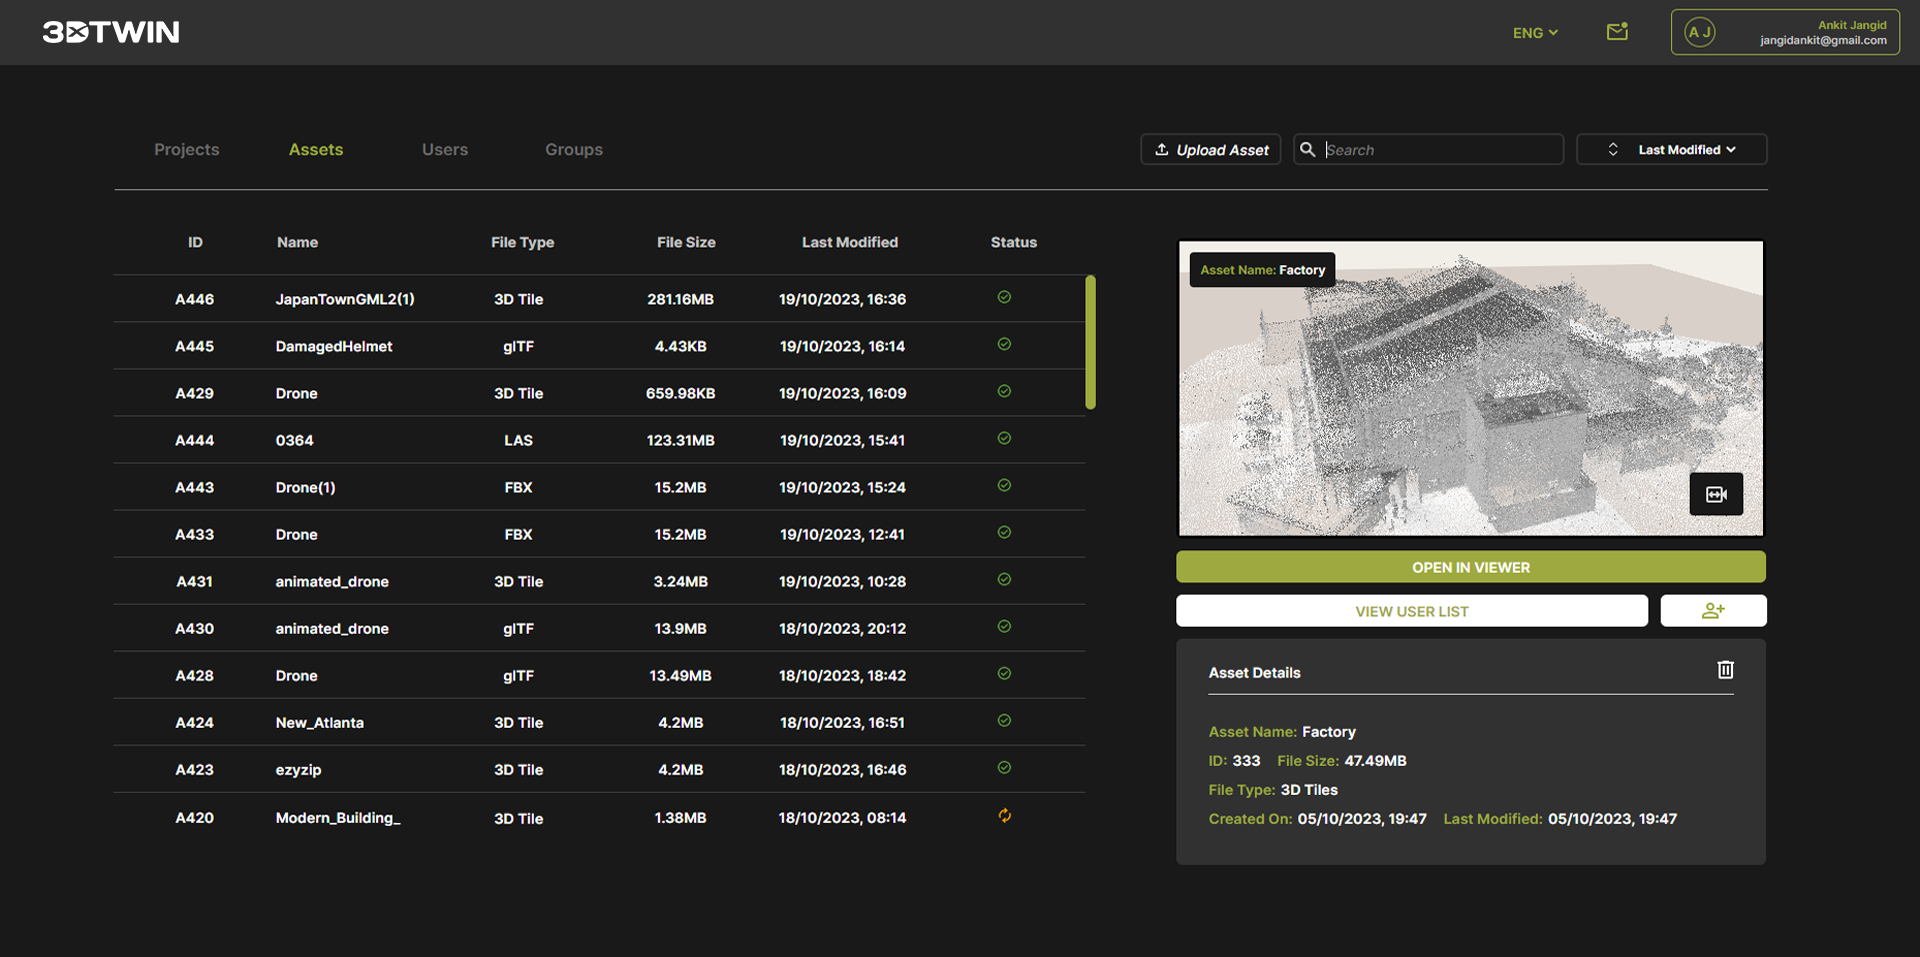Click the Factory asset preview thumbnail
Image resolution: width=1920 pixels, height=957 pixels.
tap(1471, 388)
